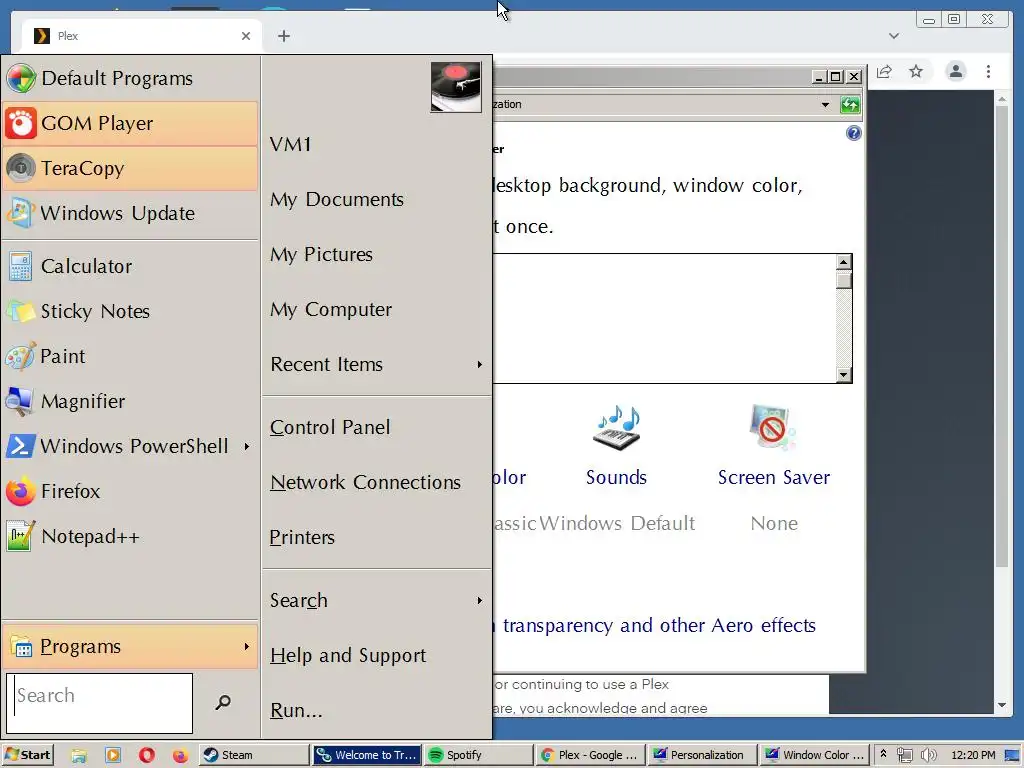Open Personalization help question mark
Screen dimensions: 1024x768
(854, 133)
